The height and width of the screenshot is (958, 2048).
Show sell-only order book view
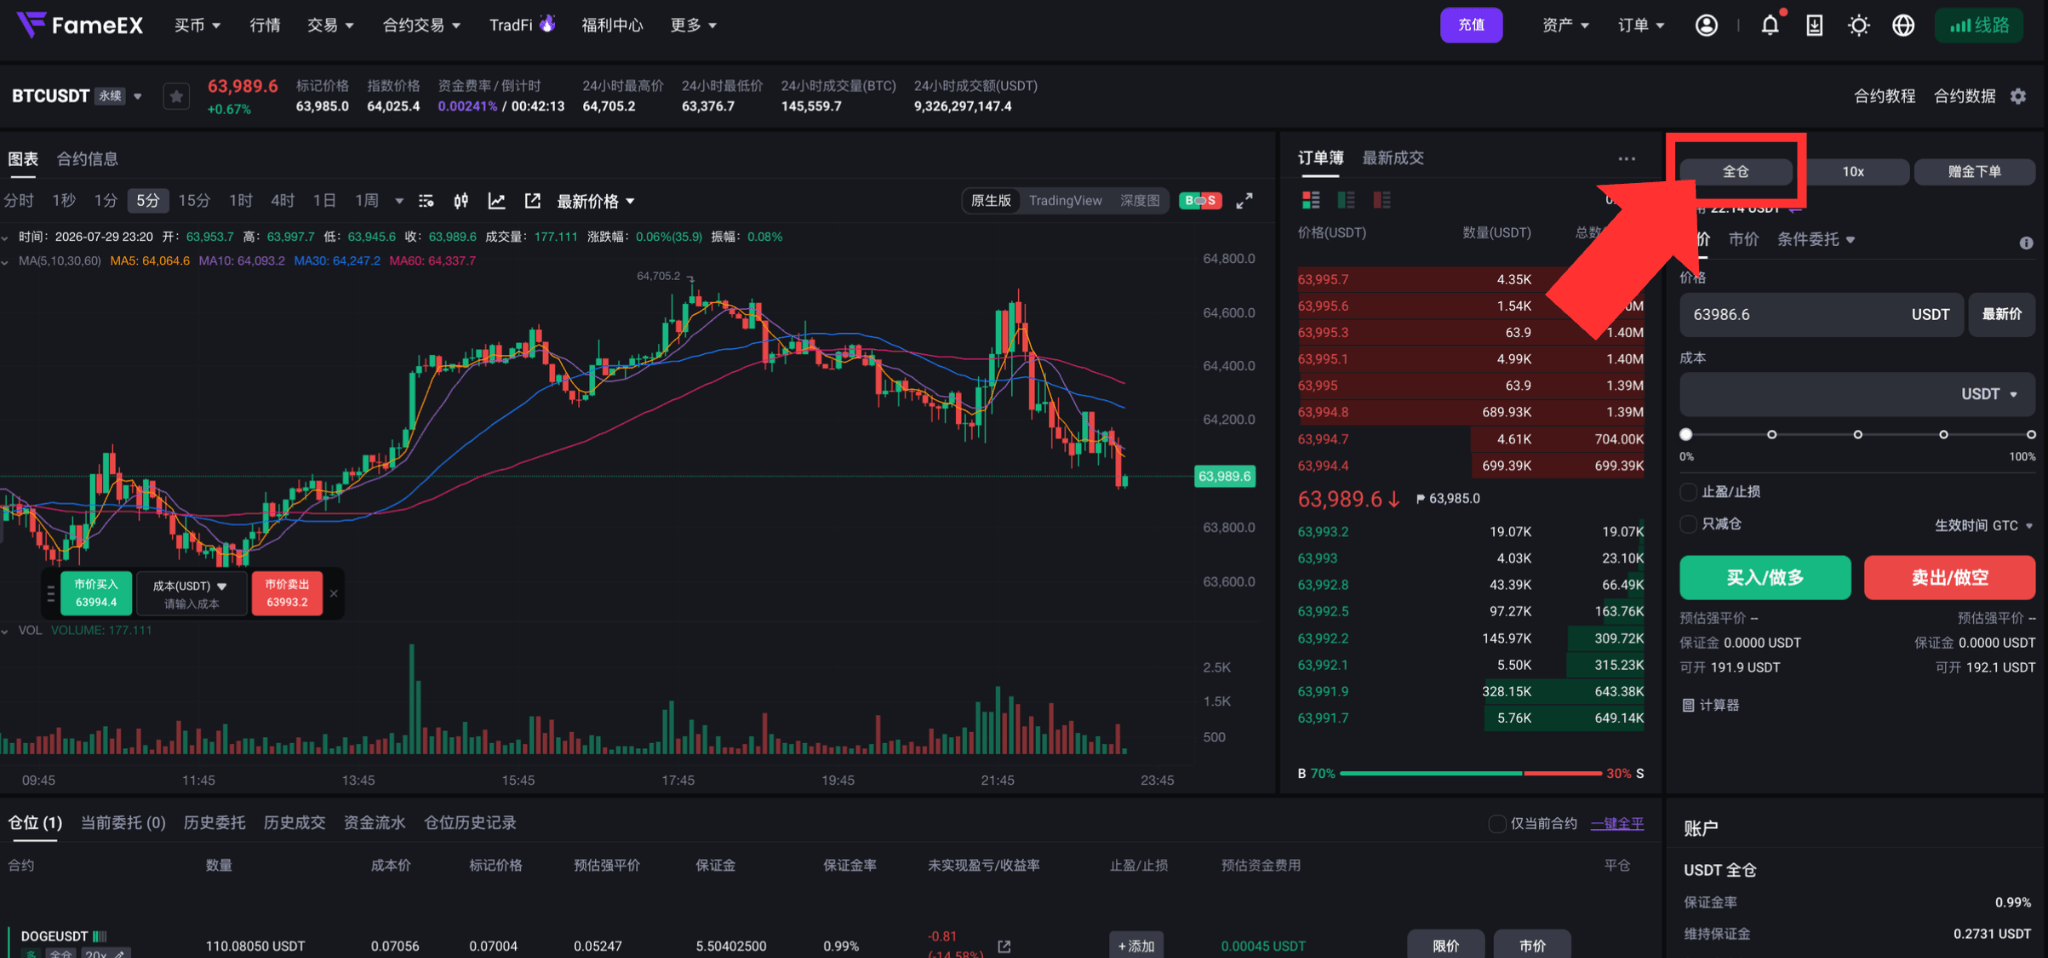(x=1382, y=200)
